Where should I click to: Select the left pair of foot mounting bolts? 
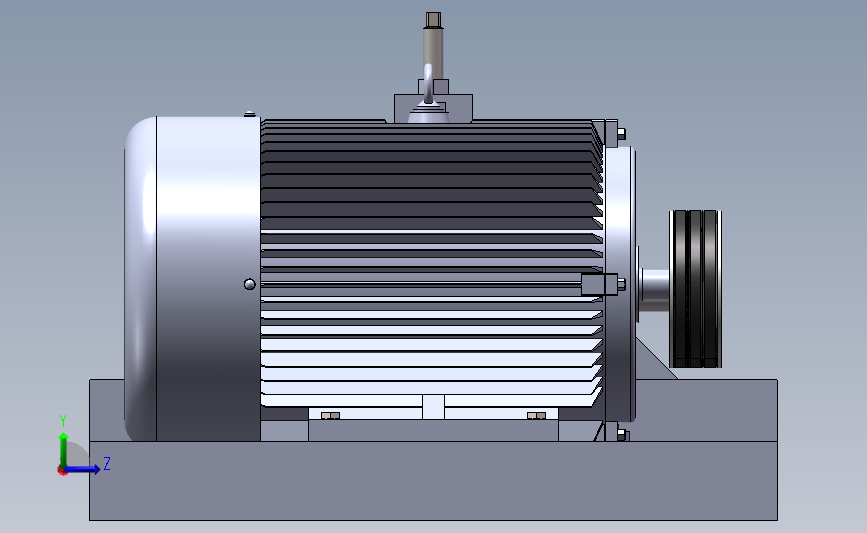click(331, 416)
